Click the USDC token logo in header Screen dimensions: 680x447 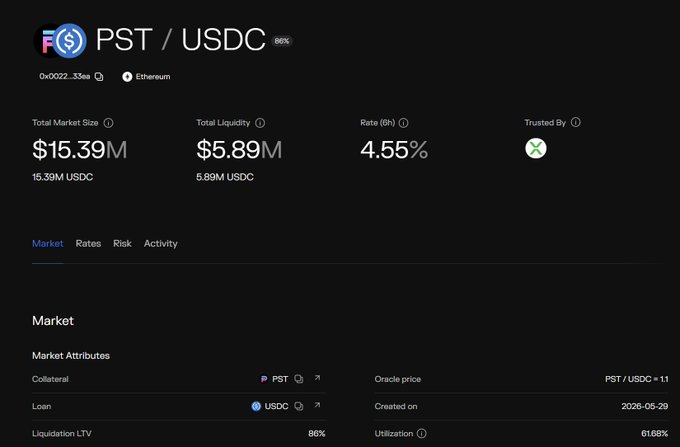pyautogui.click(x=69, y=41)
